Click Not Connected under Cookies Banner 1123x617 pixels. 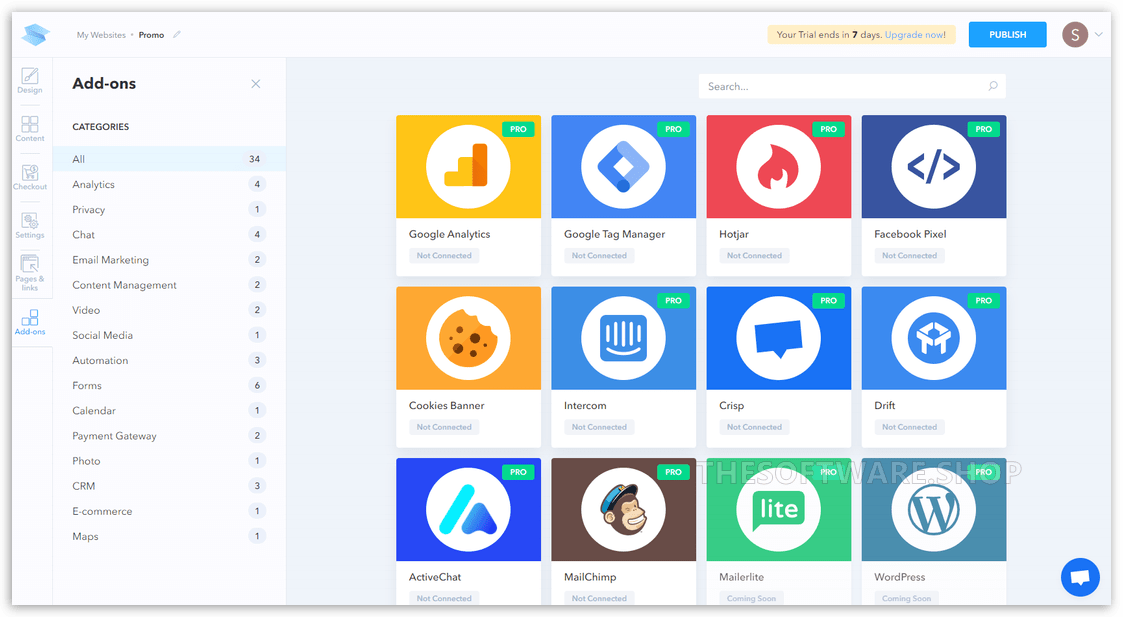(x=444, y=426)
